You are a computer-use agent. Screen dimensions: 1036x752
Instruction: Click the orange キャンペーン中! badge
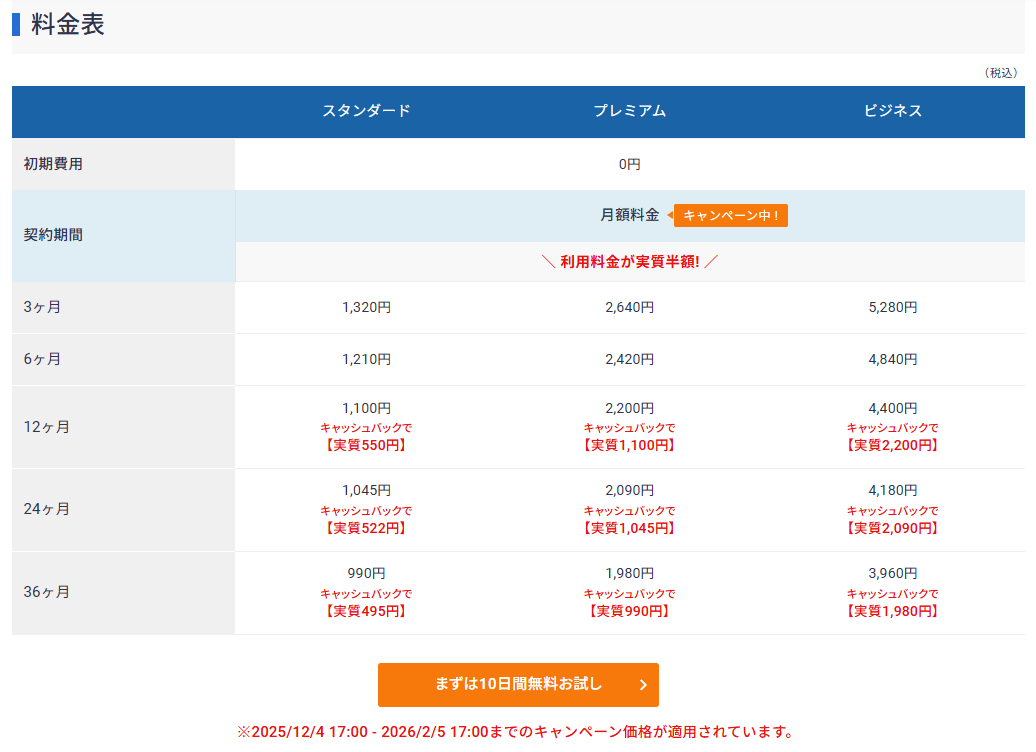click(730, 215)
